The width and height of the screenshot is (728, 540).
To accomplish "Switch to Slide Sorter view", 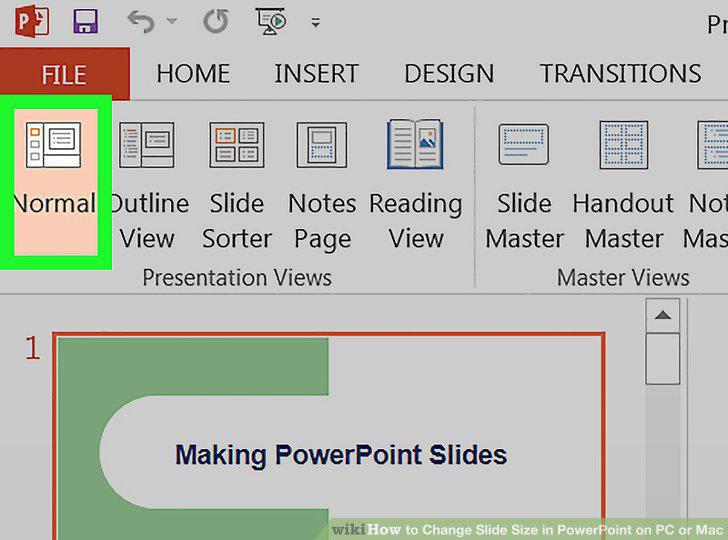I will [x=237, y=185].
